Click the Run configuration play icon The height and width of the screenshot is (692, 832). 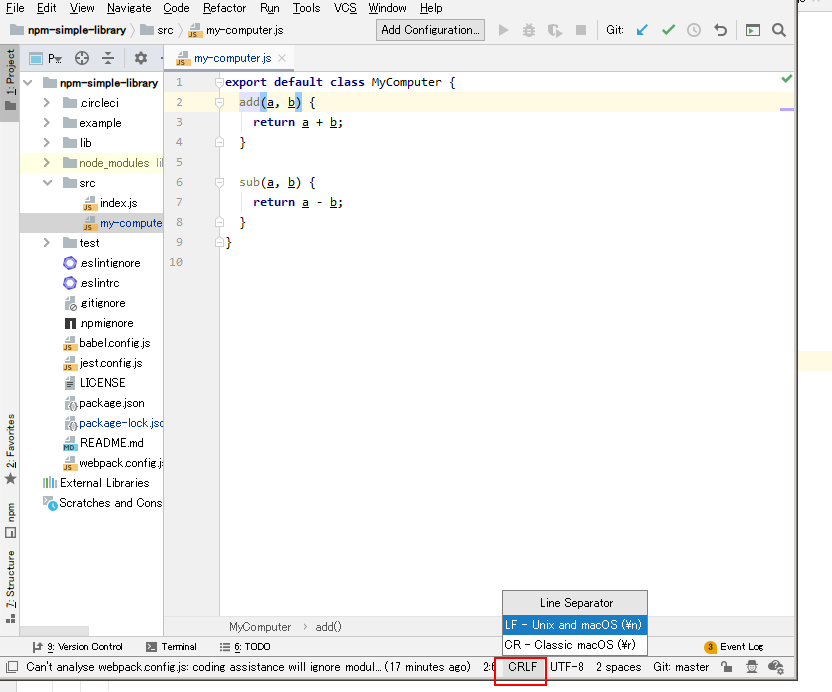point(504,30)
